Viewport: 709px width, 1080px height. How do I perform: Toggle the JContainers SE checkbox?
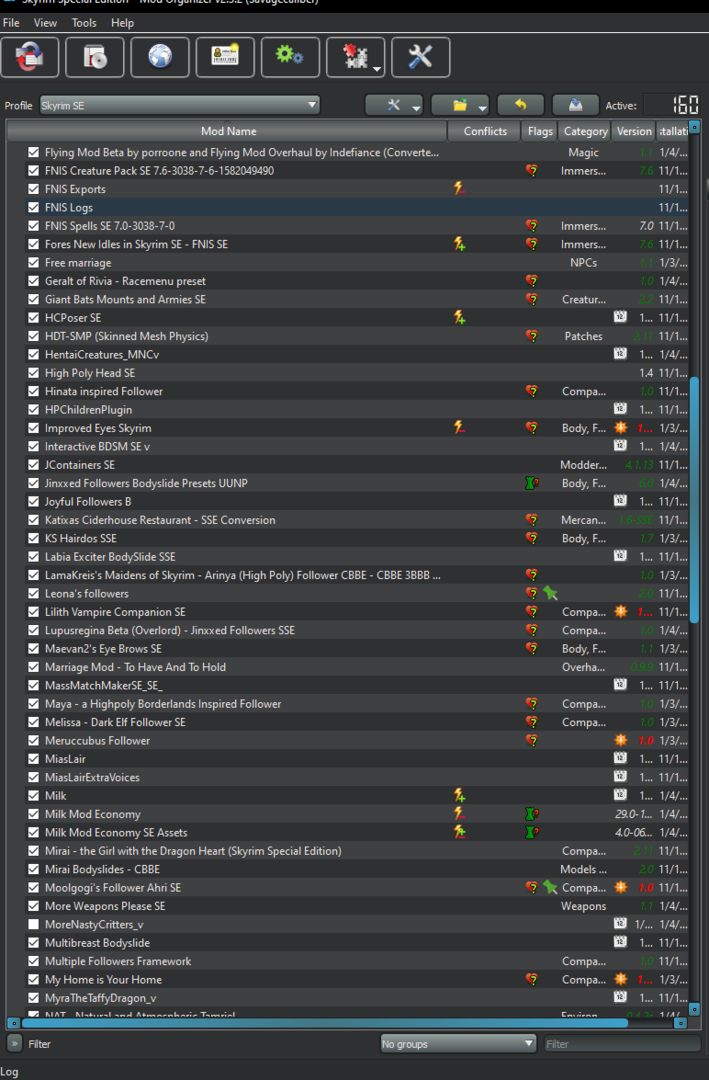33,464
